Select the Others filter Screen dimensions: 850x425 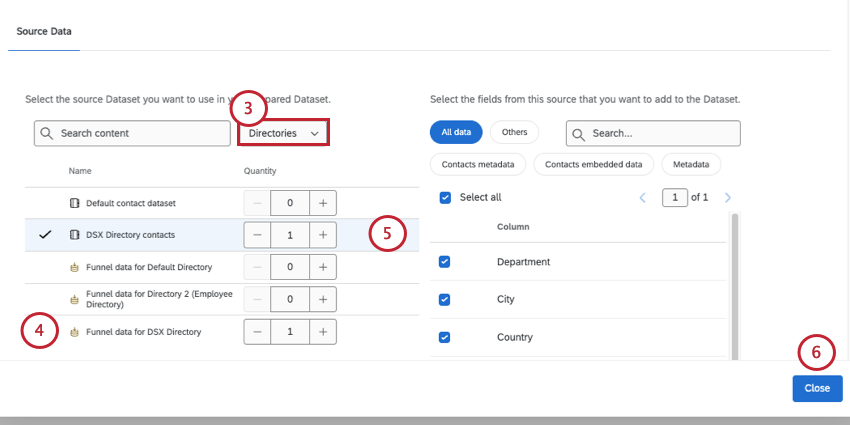tap(514, 132)
